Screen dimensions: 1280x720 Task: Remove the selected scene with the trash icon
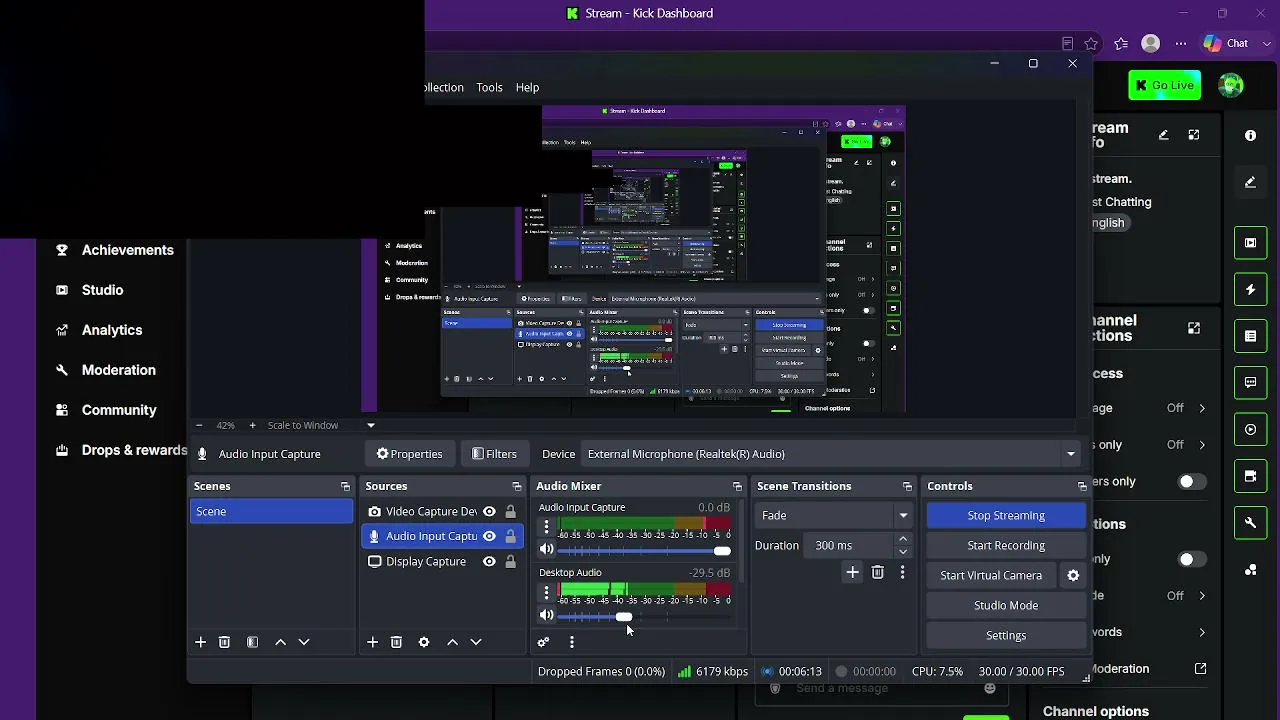(x=224, y=642)
